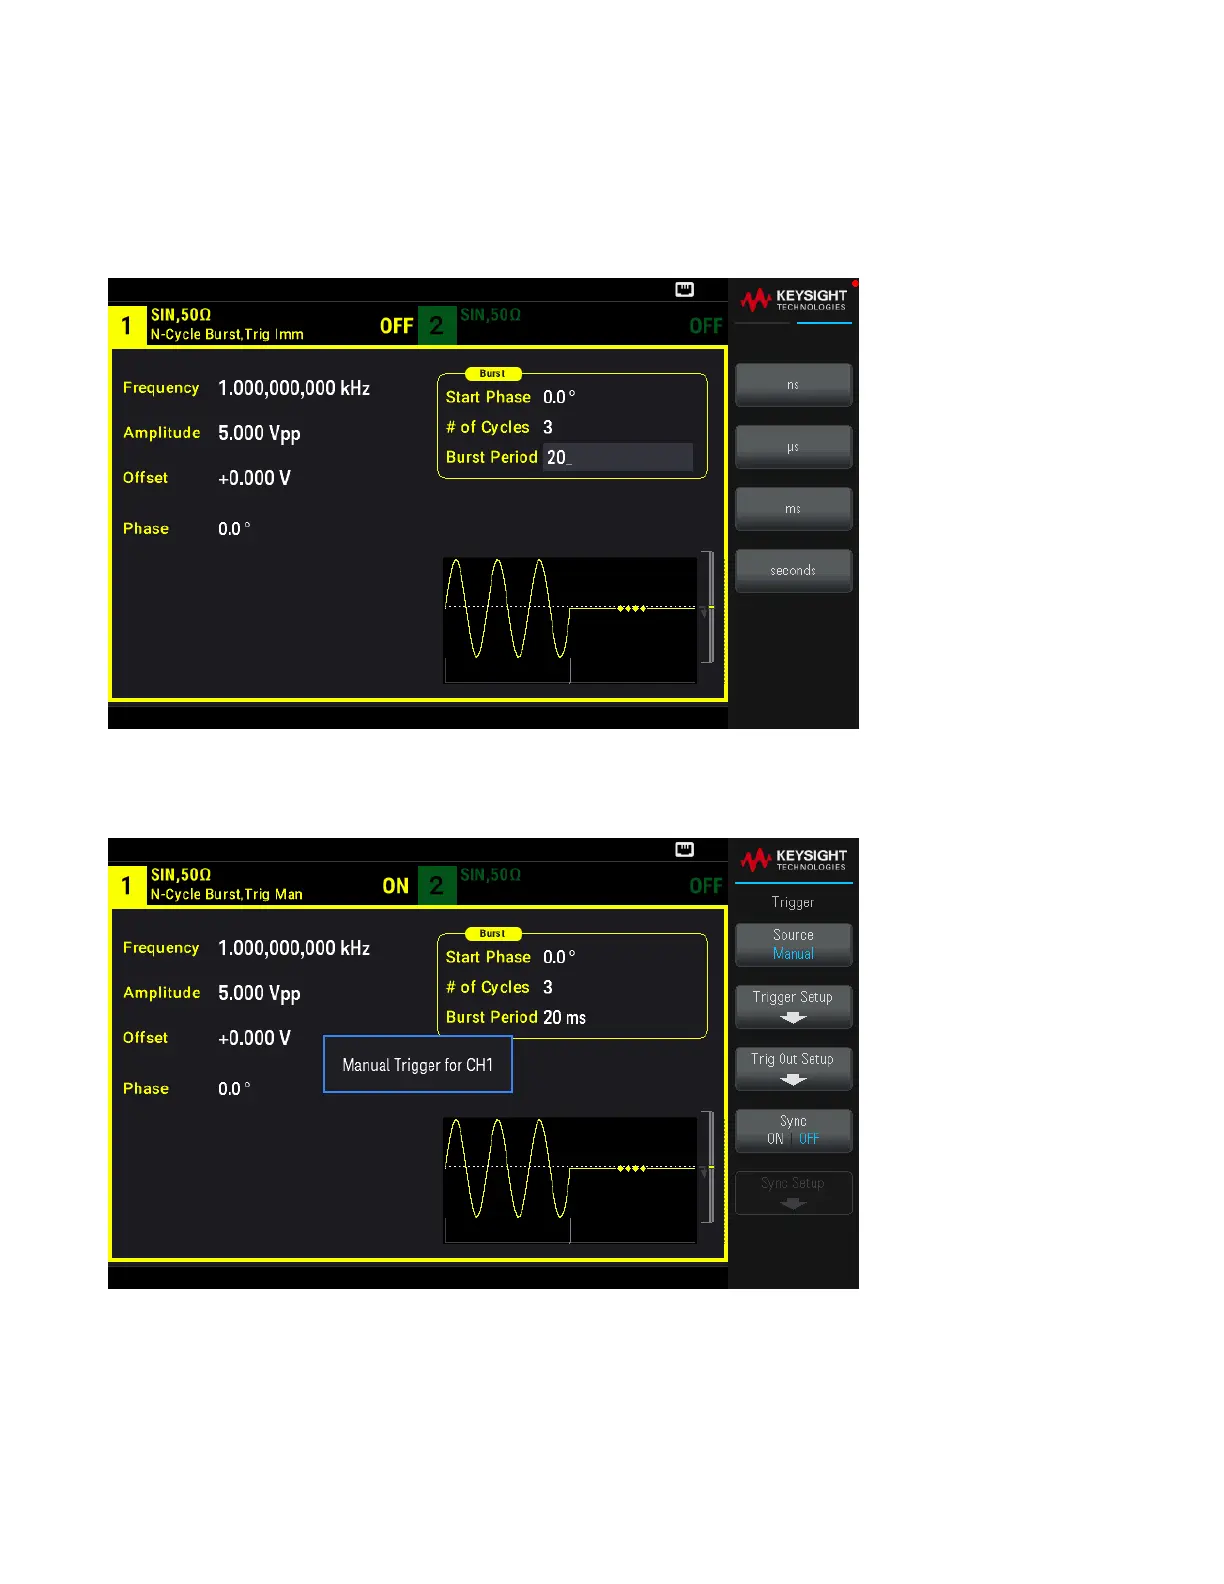Toggle the Sync ON/OFF softkey
Image resolution: width=1224 pixels, height=1584 pixels.
(x=793, y=1131)
